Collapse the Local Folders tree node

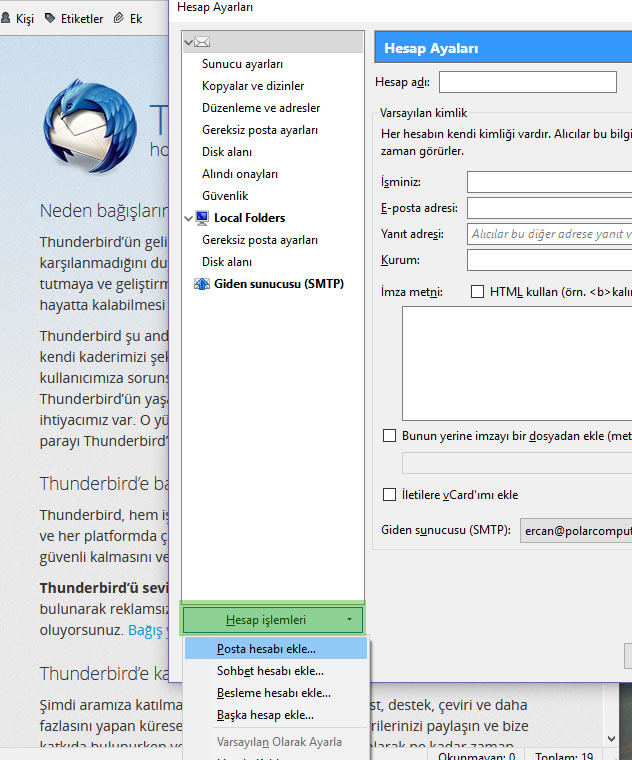coord(189,219)
